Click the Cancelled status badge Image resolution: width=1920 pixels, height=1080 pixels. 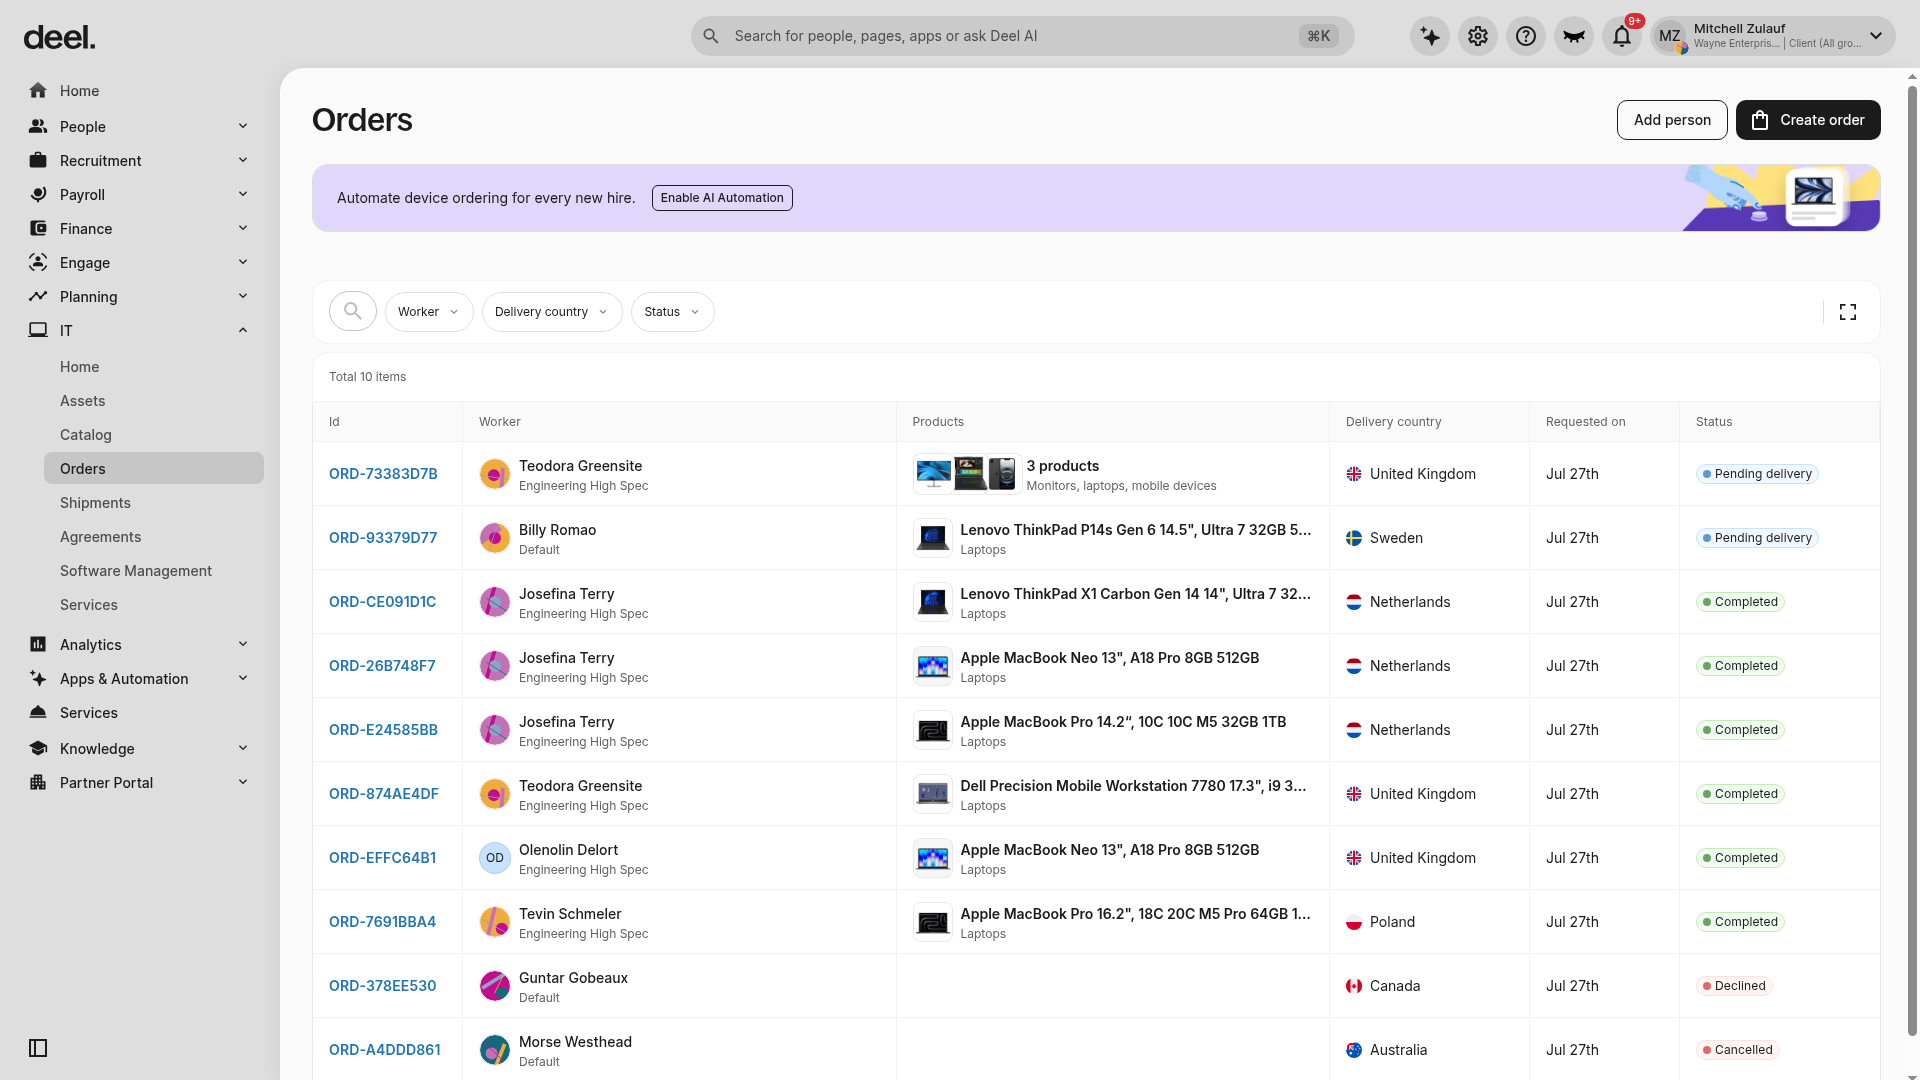point(1737,1050)
